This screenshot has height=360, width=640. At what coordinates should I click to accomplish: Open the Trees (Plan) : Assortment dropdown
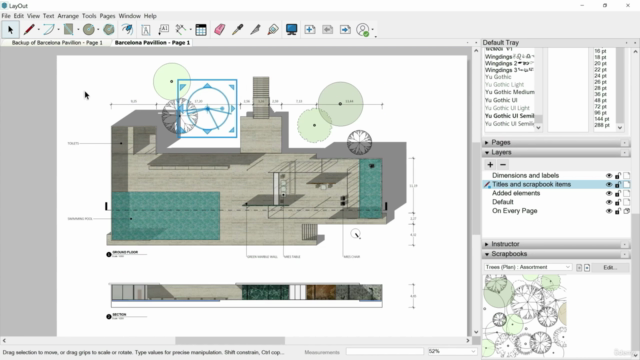(528, 267)
